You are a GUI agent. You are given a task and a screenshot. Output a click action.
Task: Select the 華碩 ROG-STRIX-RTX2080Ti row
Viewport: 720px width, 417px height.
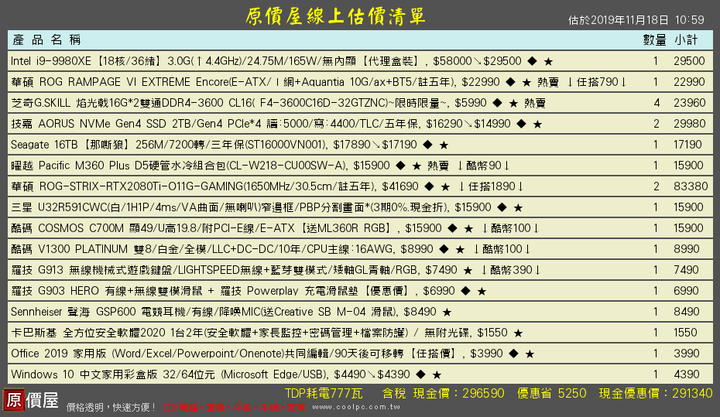tap(360, 186)
